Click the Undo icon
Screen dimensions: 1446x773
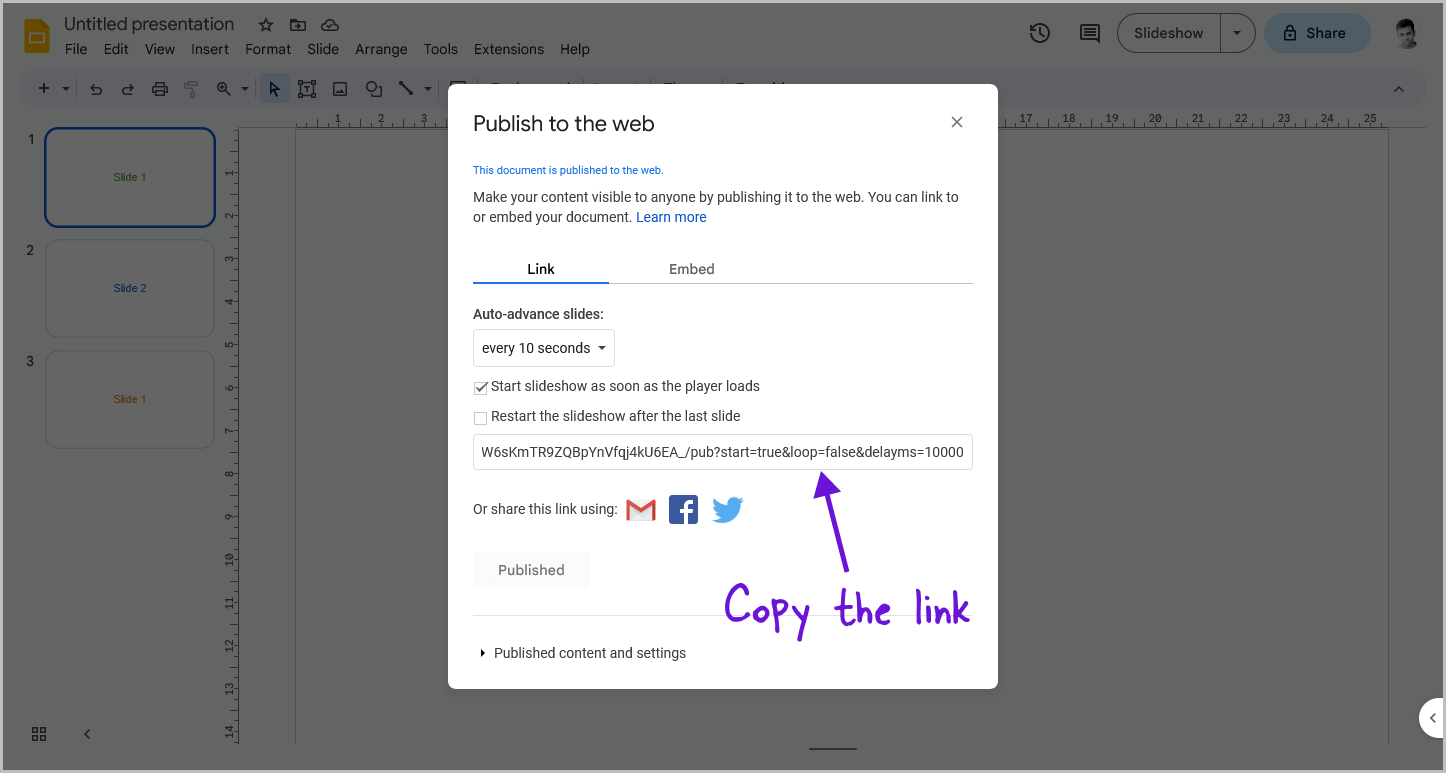(x=95, y=88)
